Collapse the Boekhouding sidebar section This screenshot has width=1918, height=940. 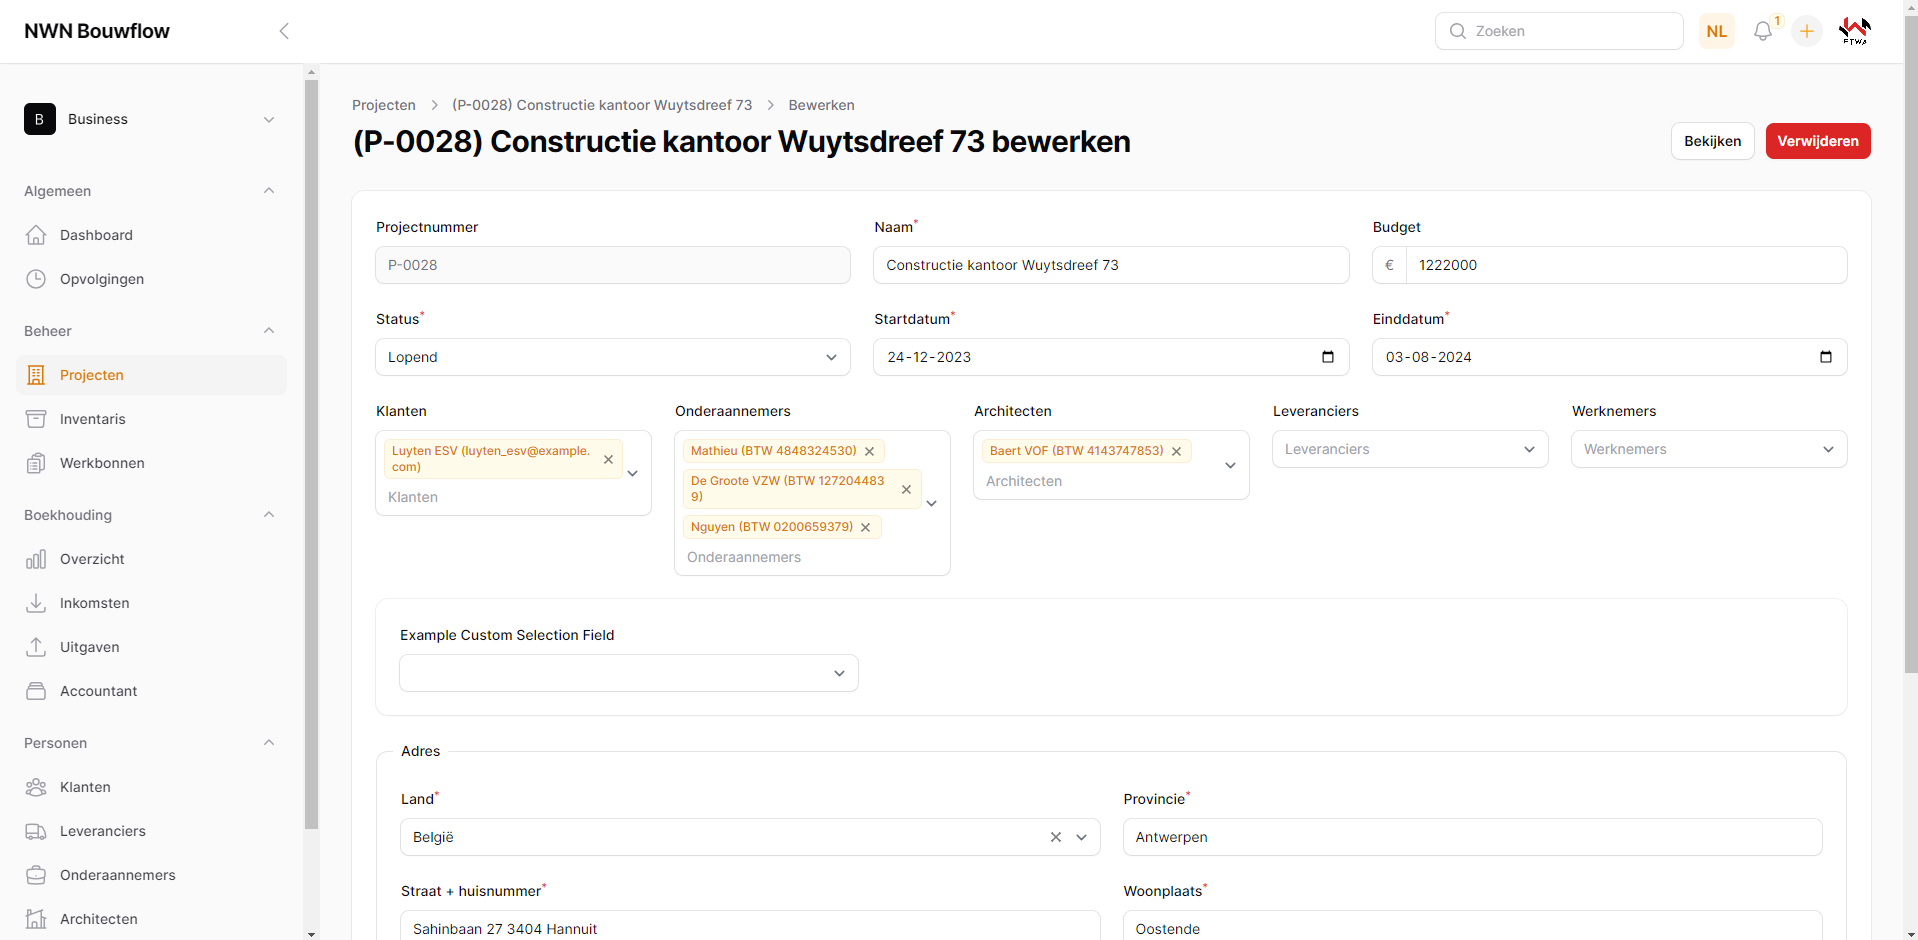pos(268,515)
